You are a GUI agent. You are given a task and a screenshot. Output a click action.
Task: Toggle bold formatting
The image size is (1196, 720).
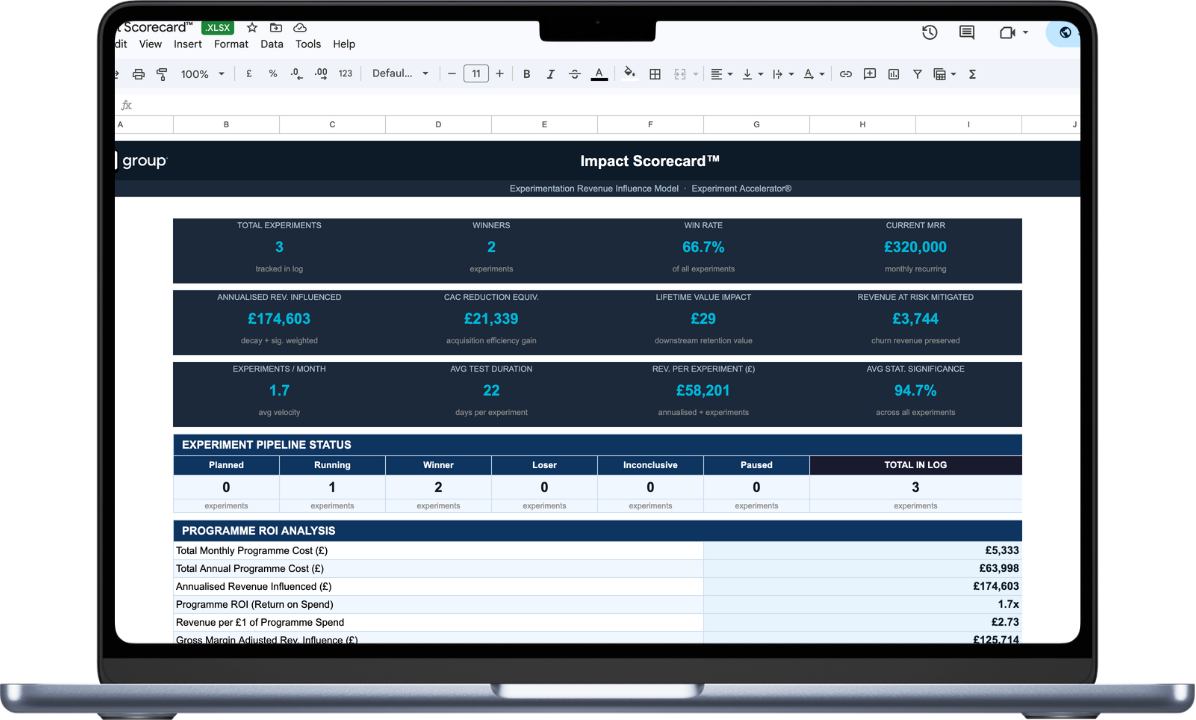click(x=527, y=73)
